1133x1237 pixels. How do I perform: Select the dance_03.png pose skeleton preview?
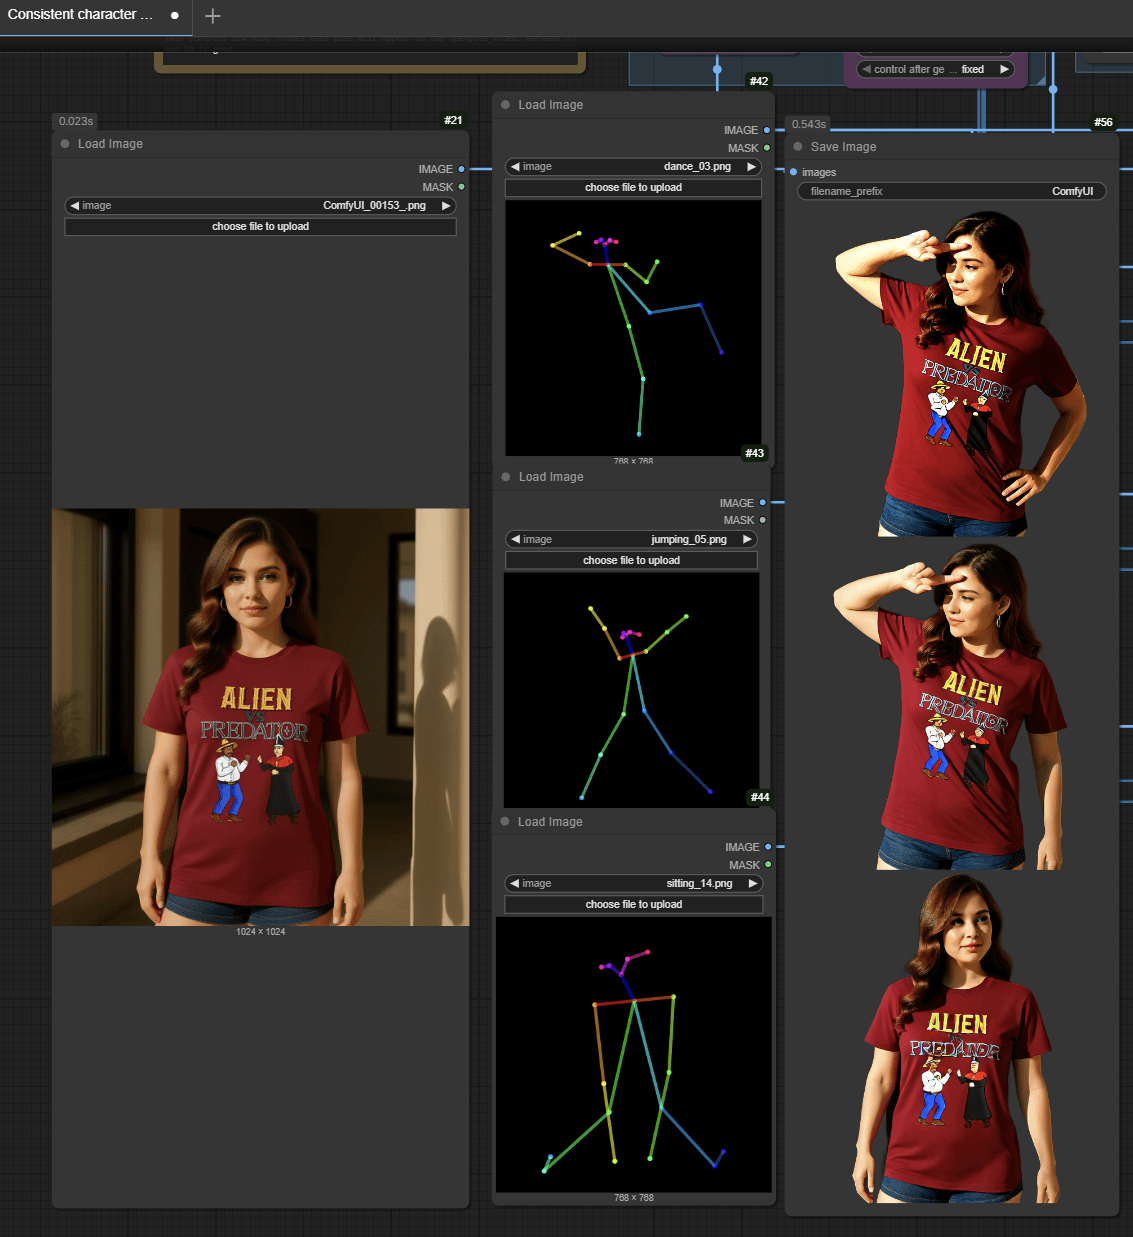point(633,328)
